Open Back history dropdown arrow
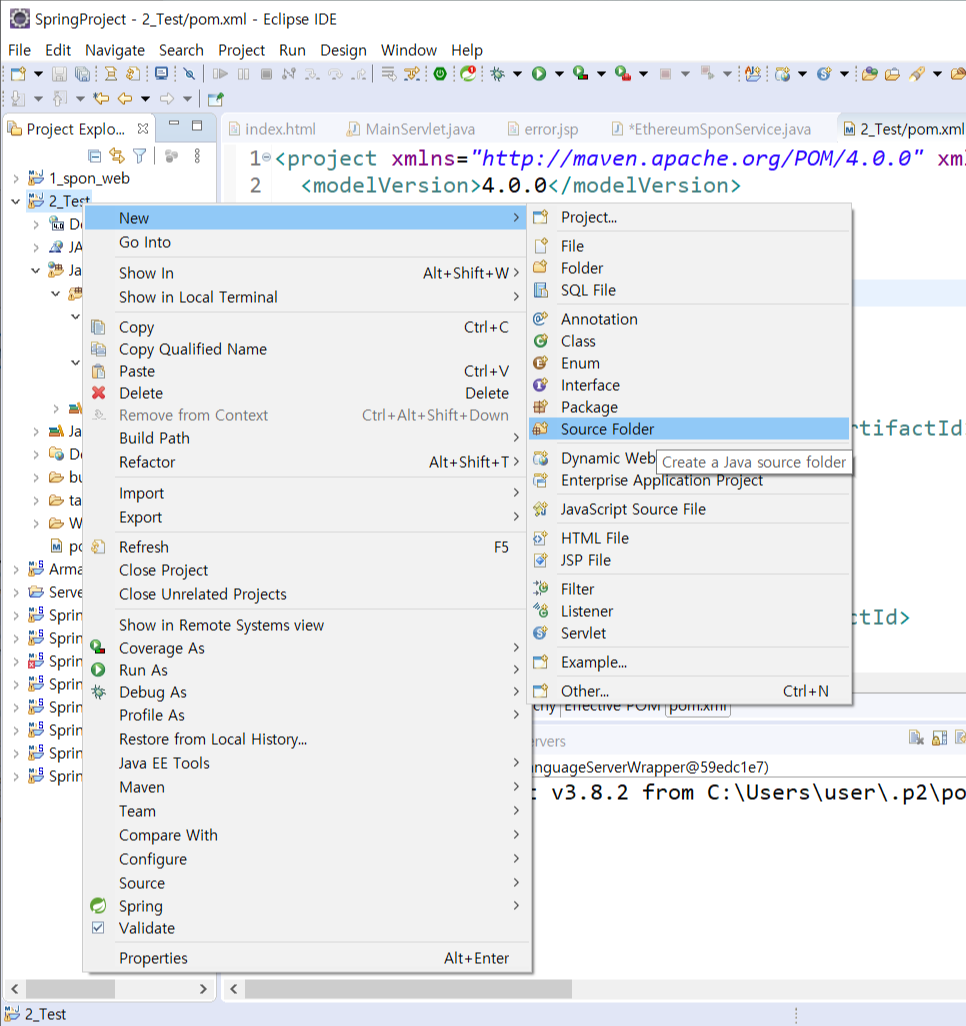The height and width of the screenshot is (1026, 966). tap(145, 99)
